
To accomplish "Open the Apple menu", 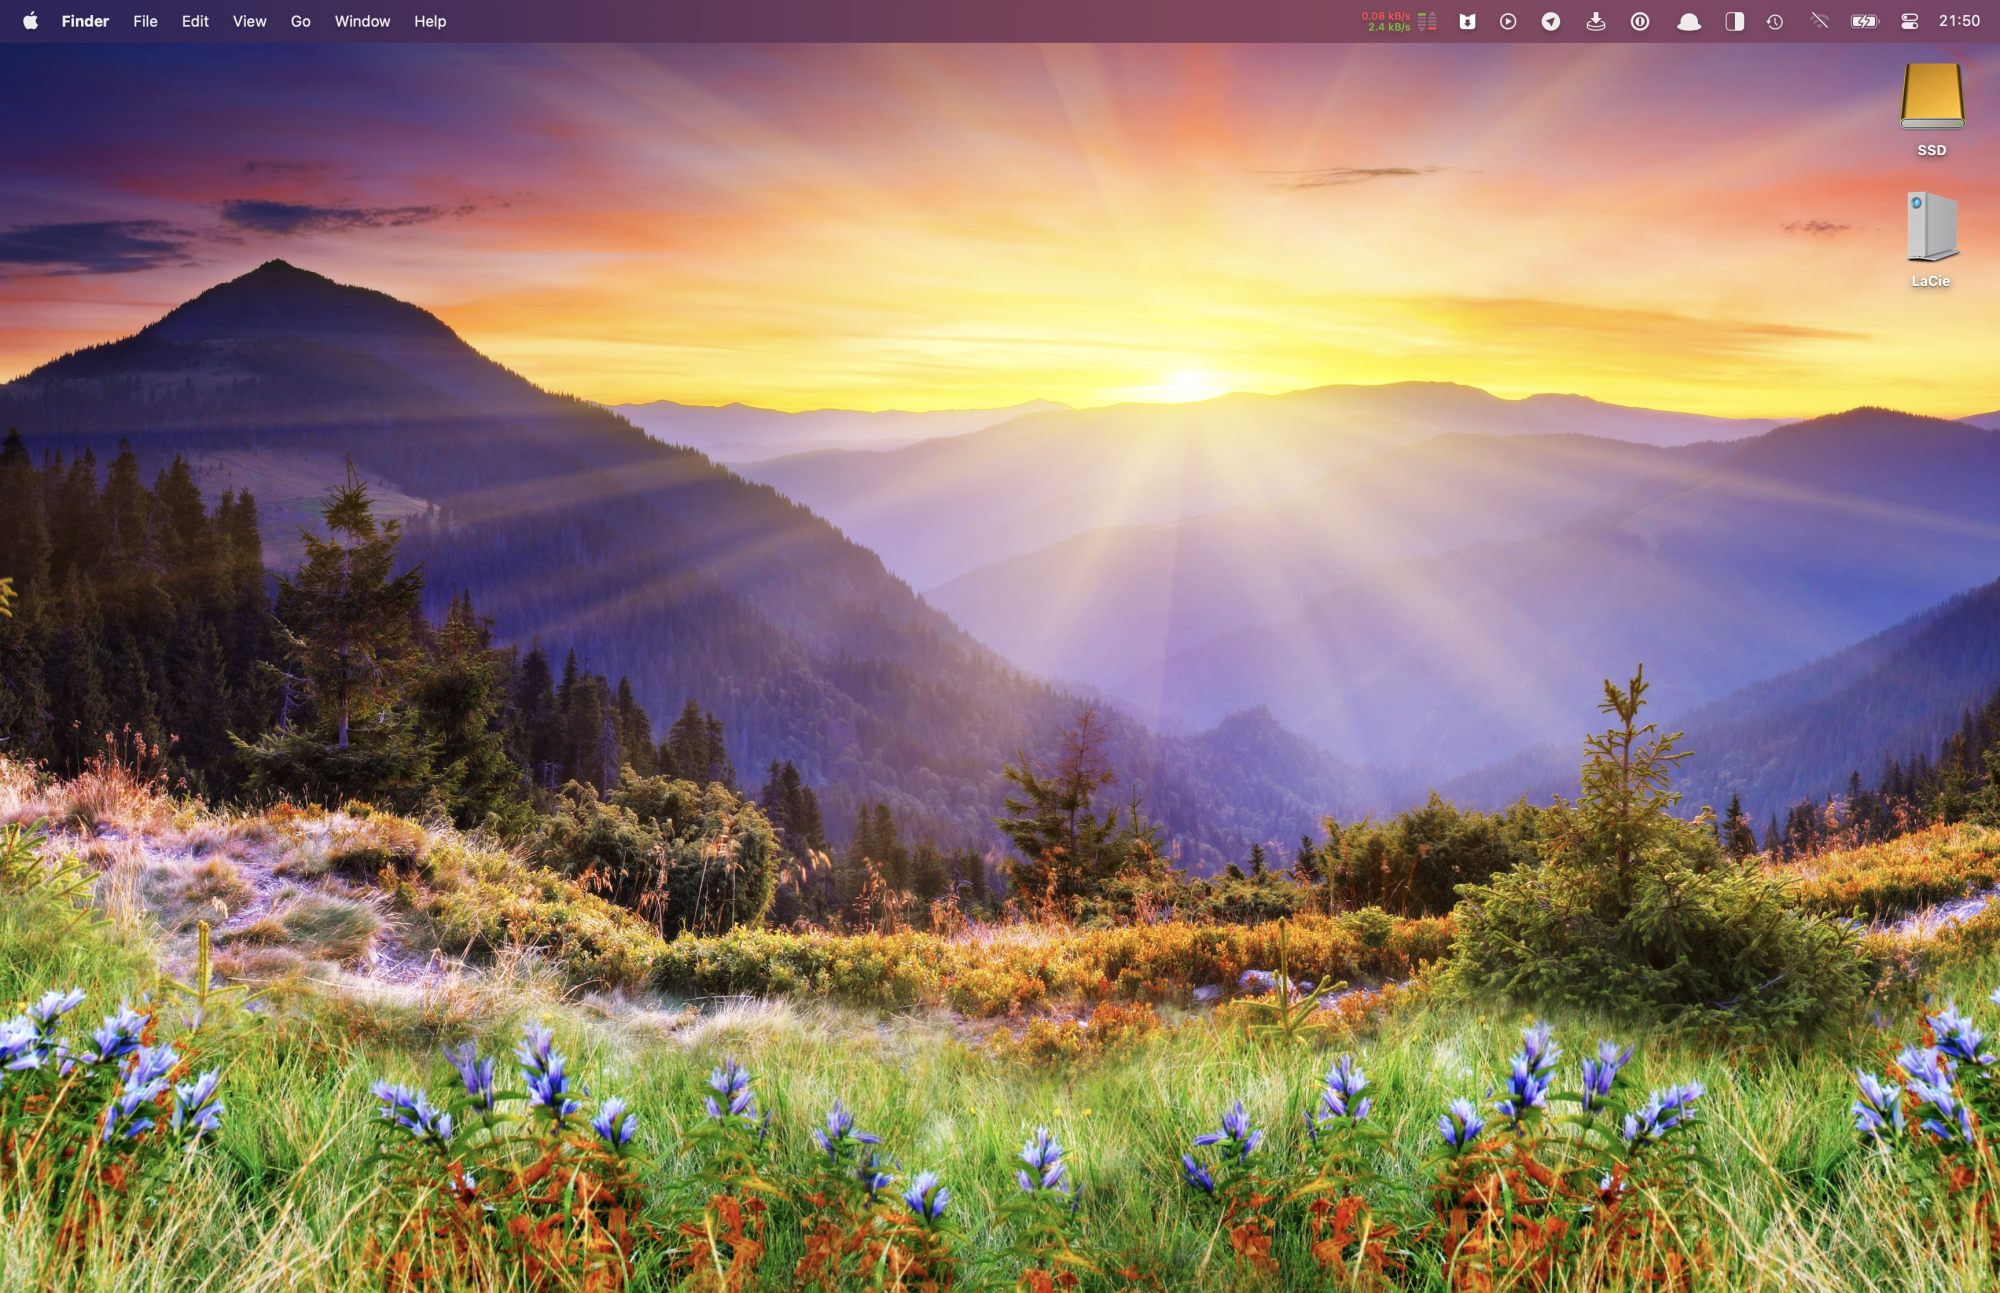I will tap(30, 21).
